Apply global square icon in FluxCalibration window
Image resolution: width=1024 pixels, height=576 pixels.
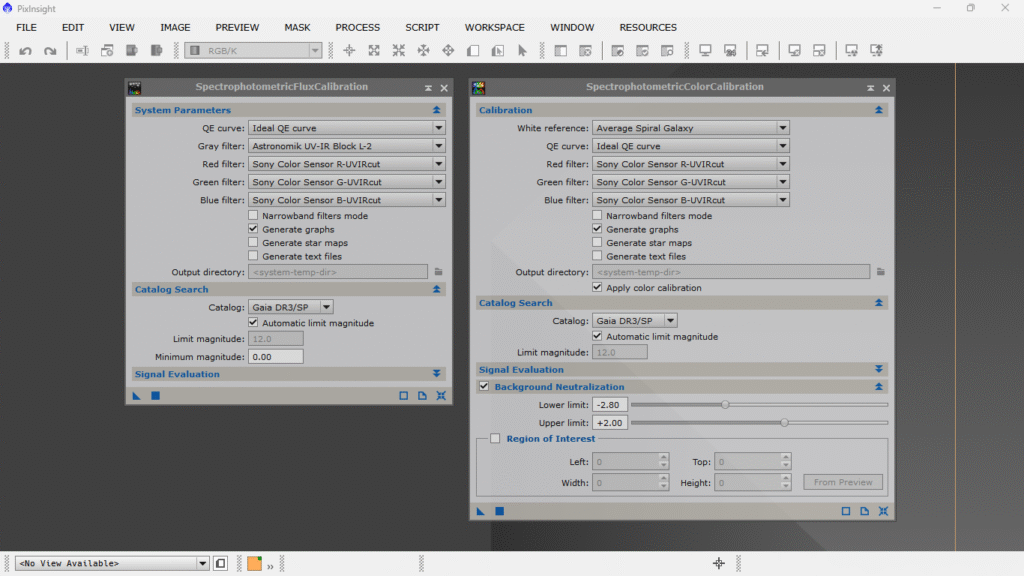[155, 396]
